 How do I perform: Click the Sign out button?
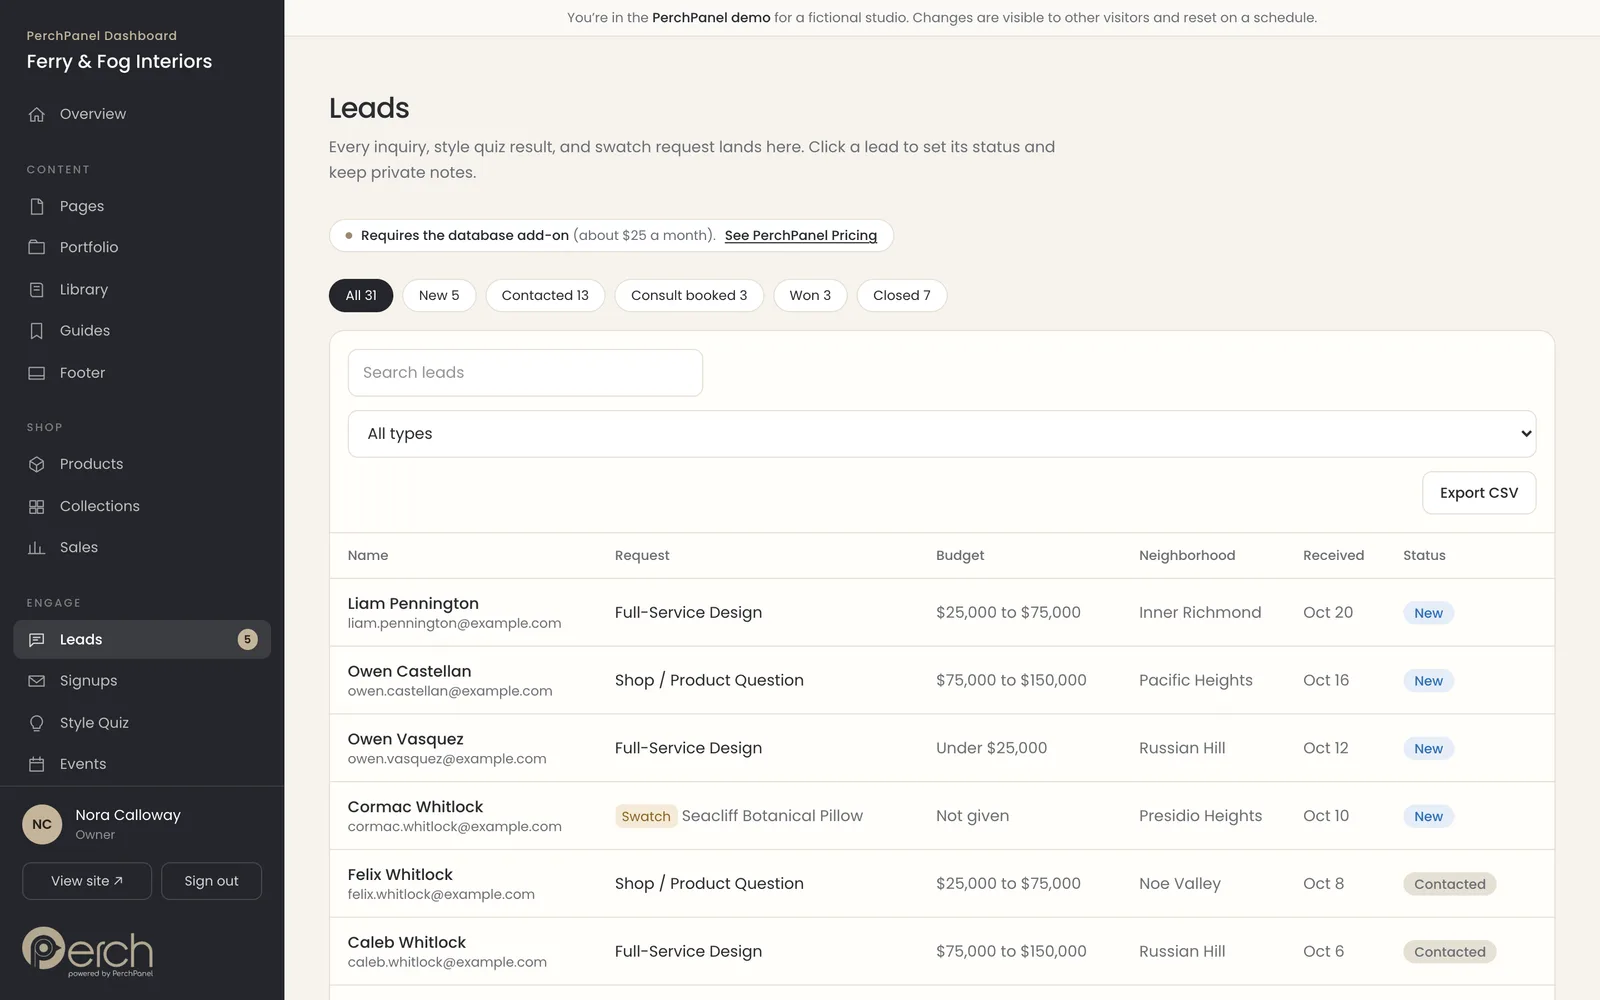(x=211, y=881)
